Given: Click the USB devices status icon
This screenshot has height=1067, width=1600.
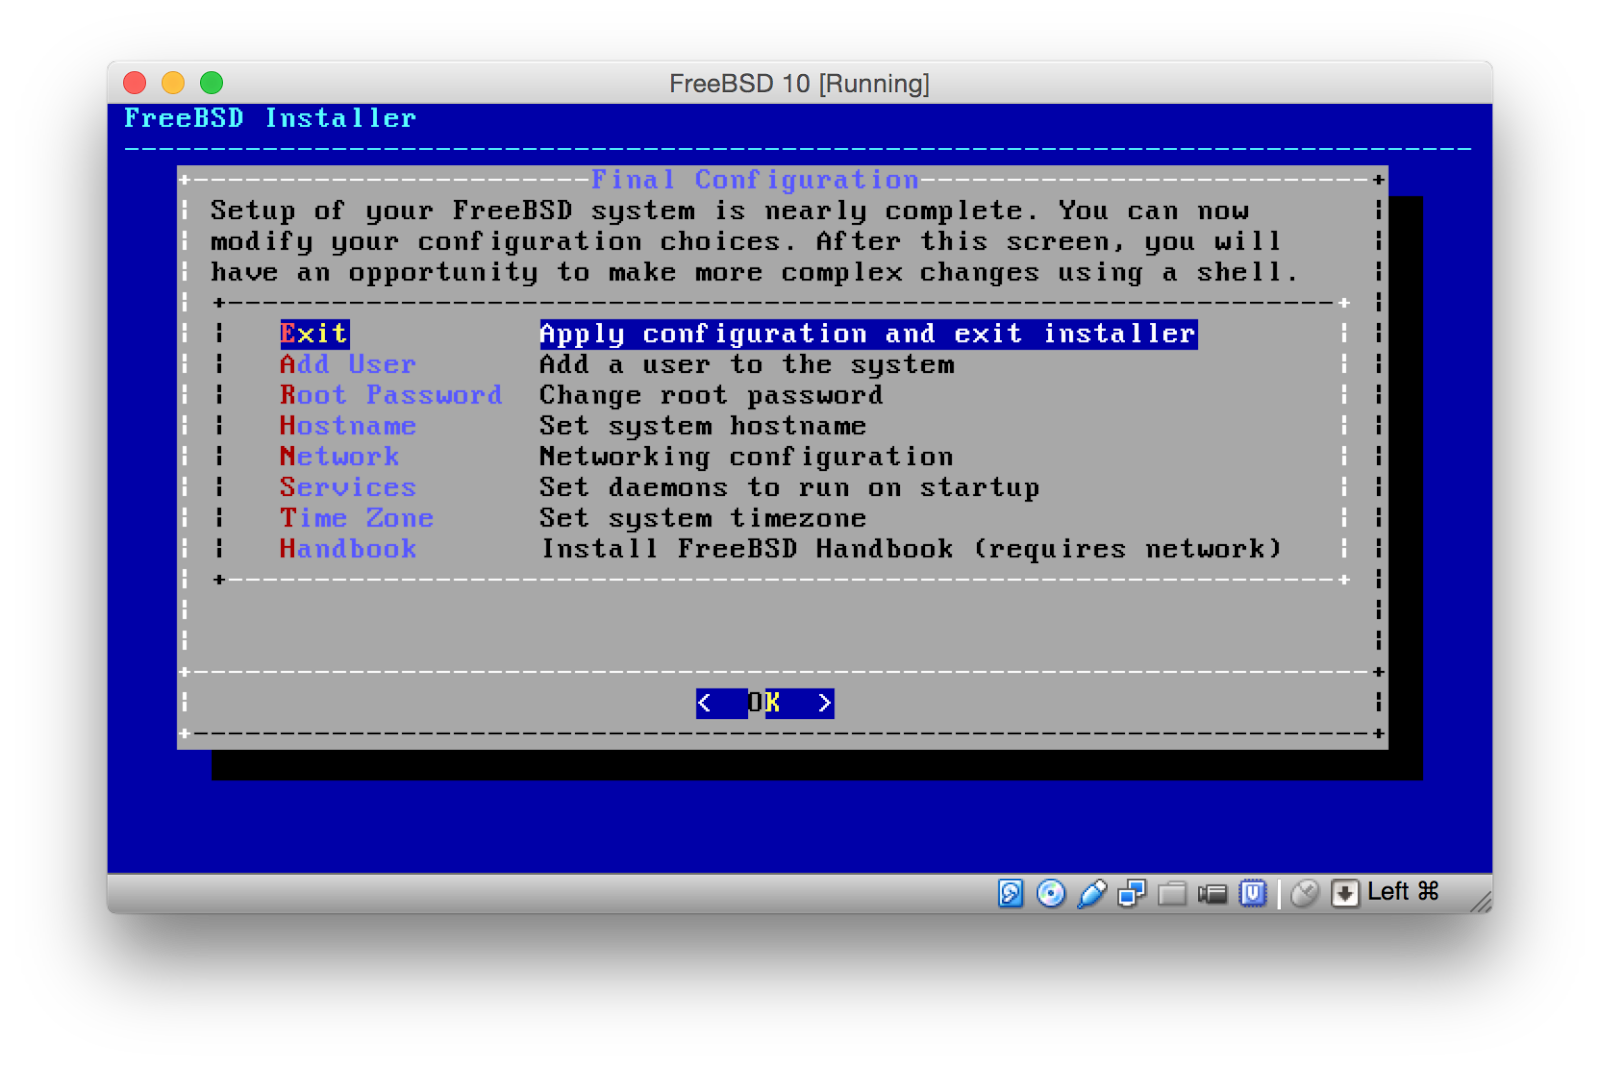Looking at the screenshot, I should (1091, 894).
